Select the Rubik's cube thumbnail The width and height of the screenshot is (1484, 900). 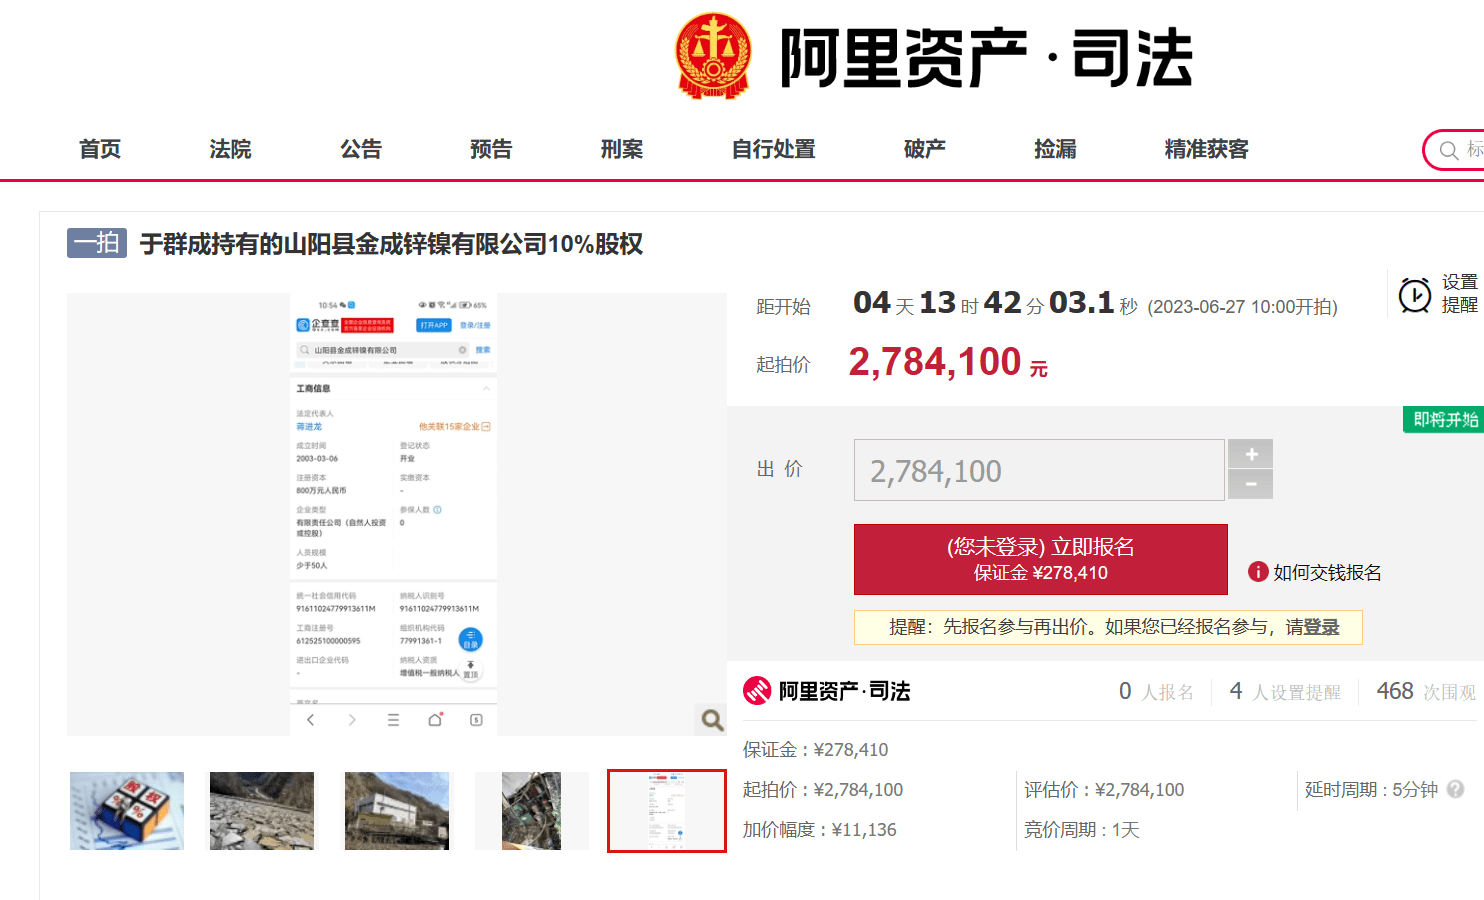[127, 811]
